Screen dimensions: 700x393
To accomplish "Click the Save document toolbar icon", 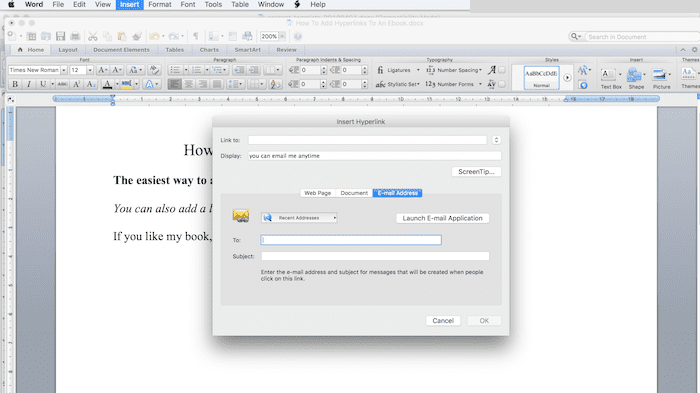I will point(61,37).
